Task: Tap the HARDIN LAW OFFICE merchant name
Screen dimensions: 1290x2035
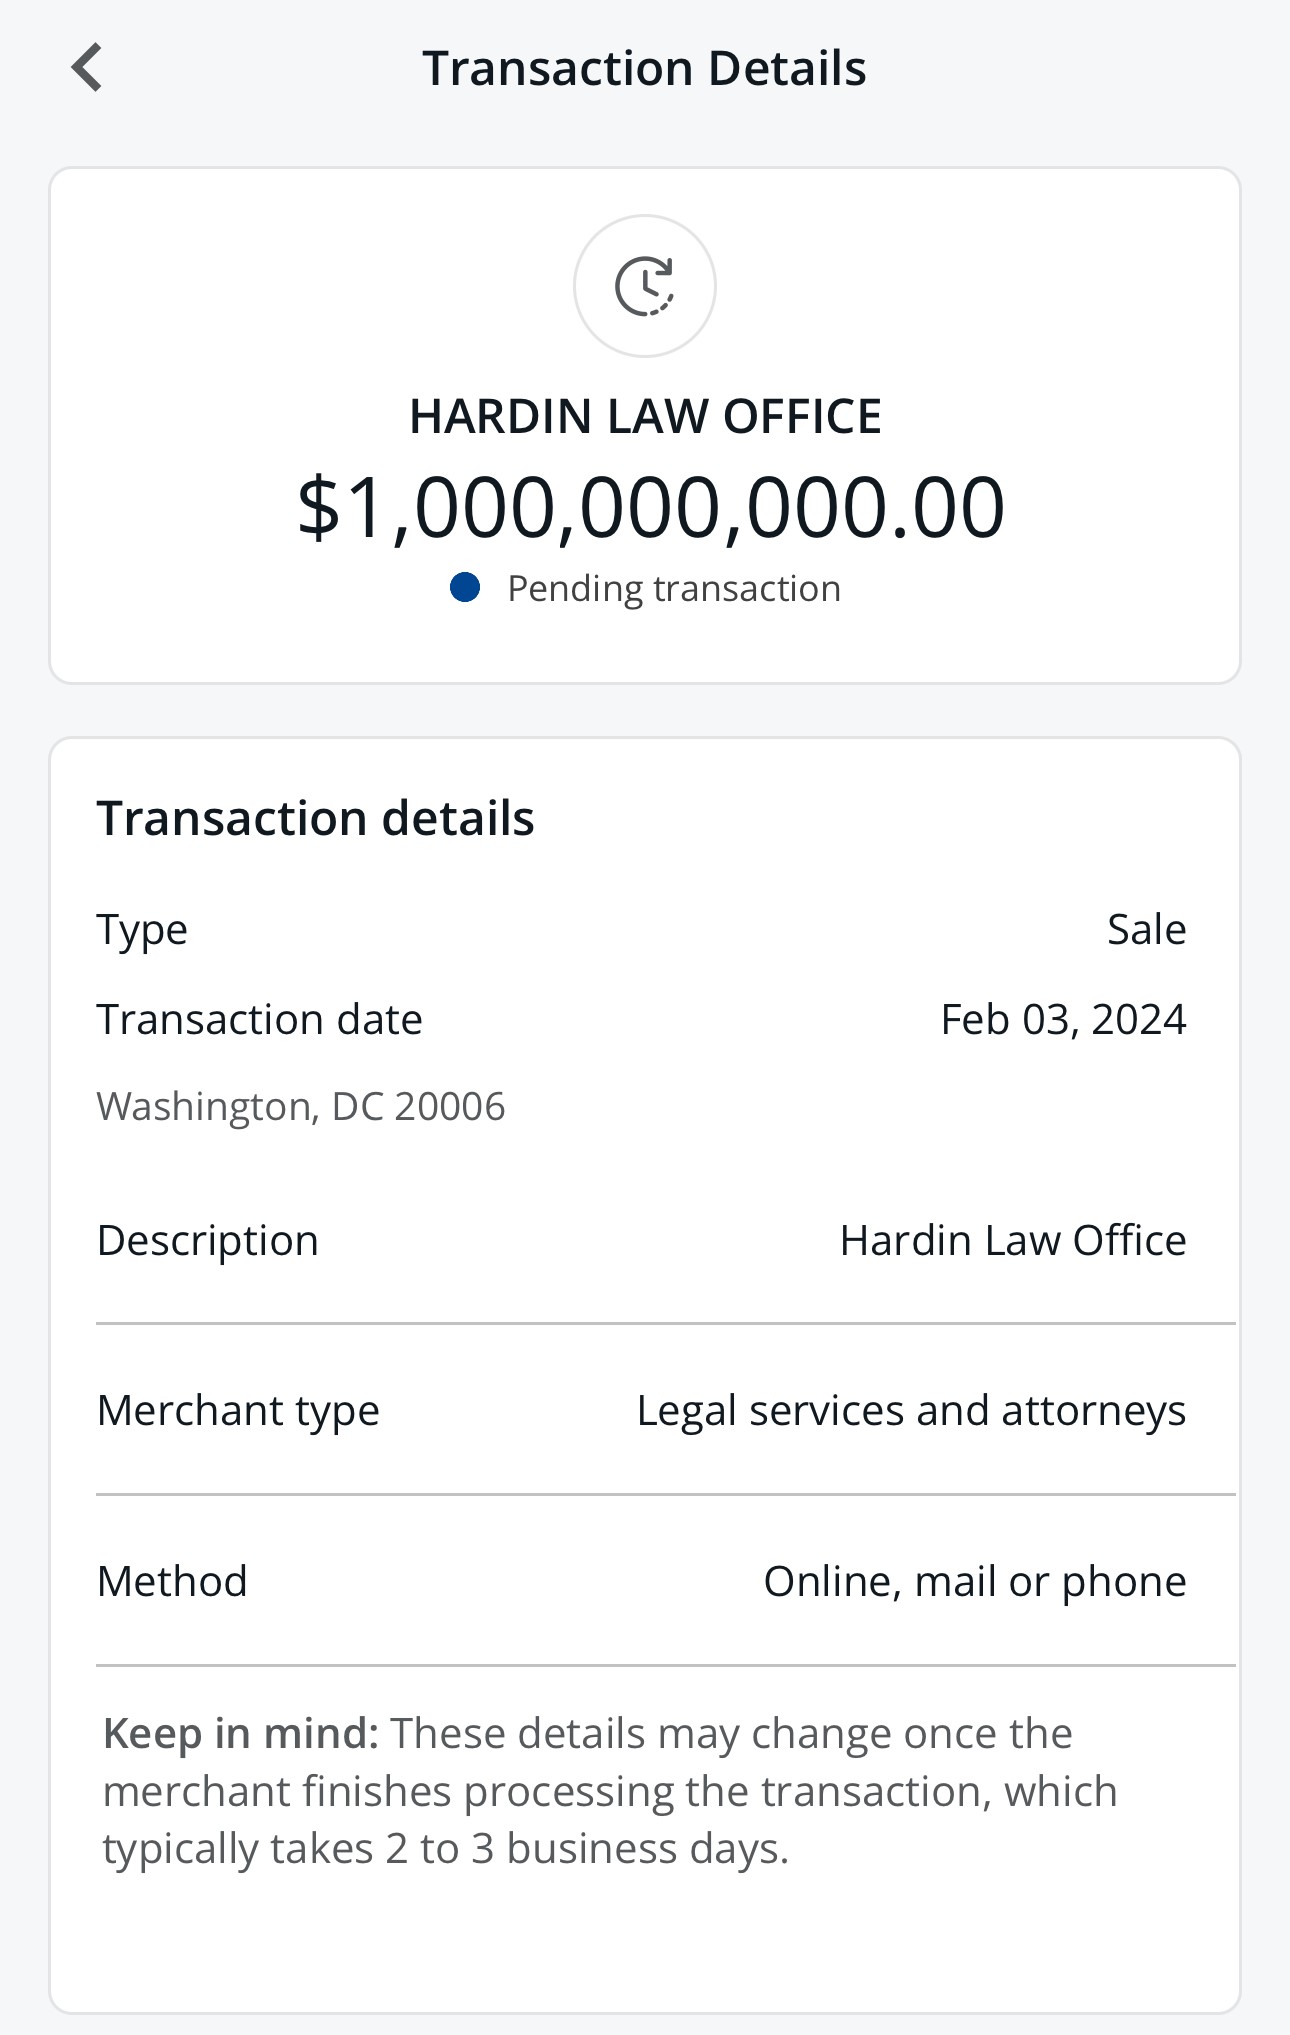Action: 645,416
